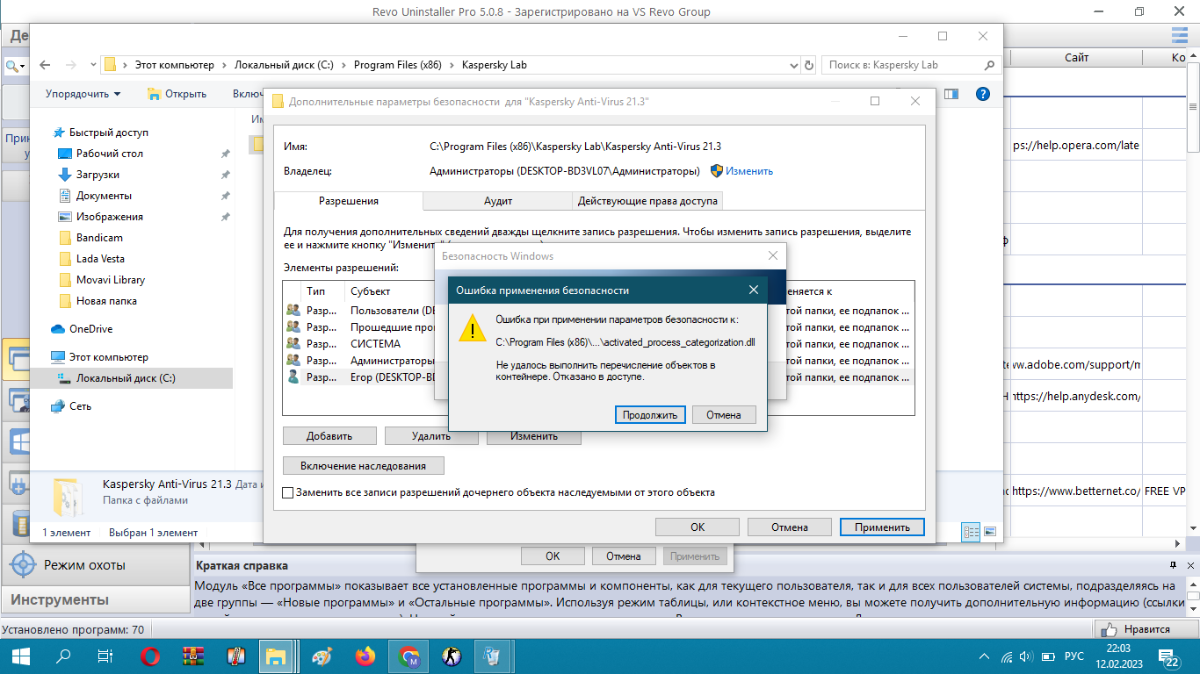The width and height of the screenshot is (1200, 674).
Task: Toggle the Explorer preview pane icon
Action: pyautogui.click(x=951, y=94)
